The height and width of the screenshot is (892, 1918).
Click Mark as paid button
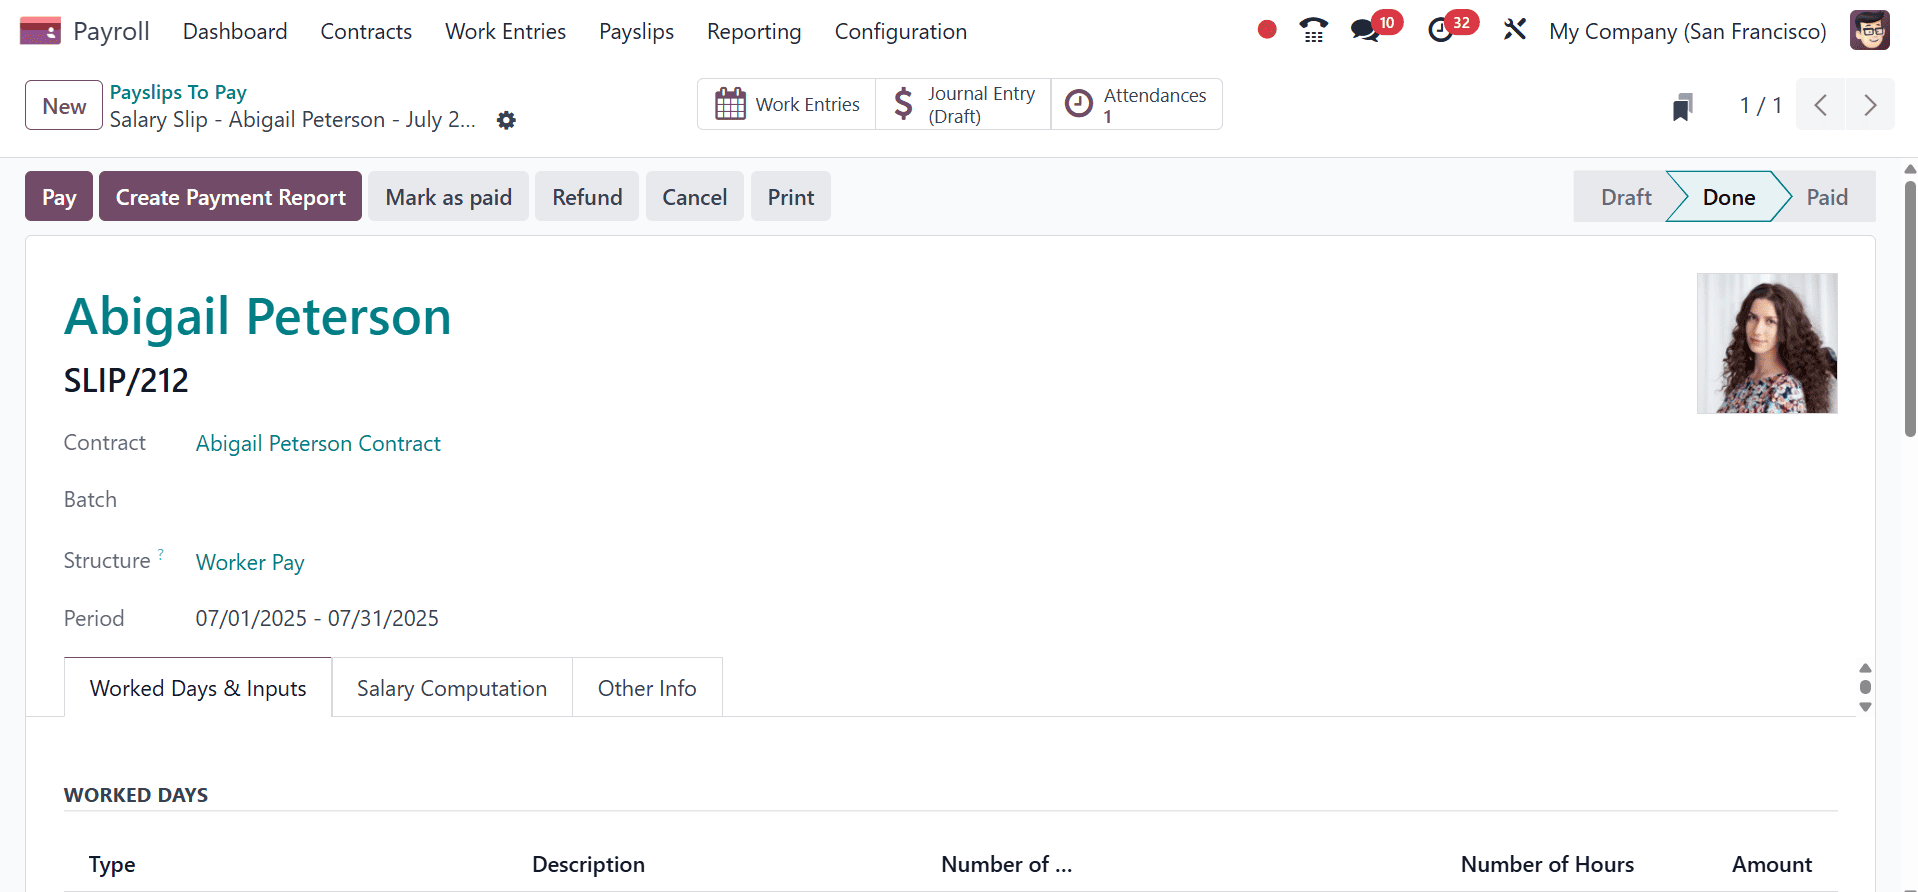pos(449,197)
